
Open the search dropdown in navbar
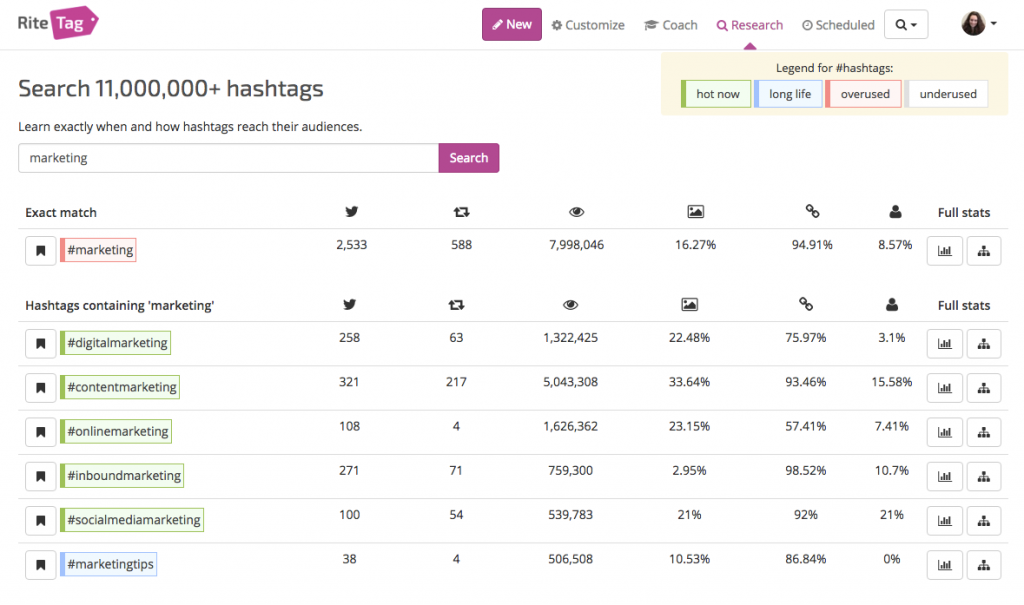pos(906,25)
